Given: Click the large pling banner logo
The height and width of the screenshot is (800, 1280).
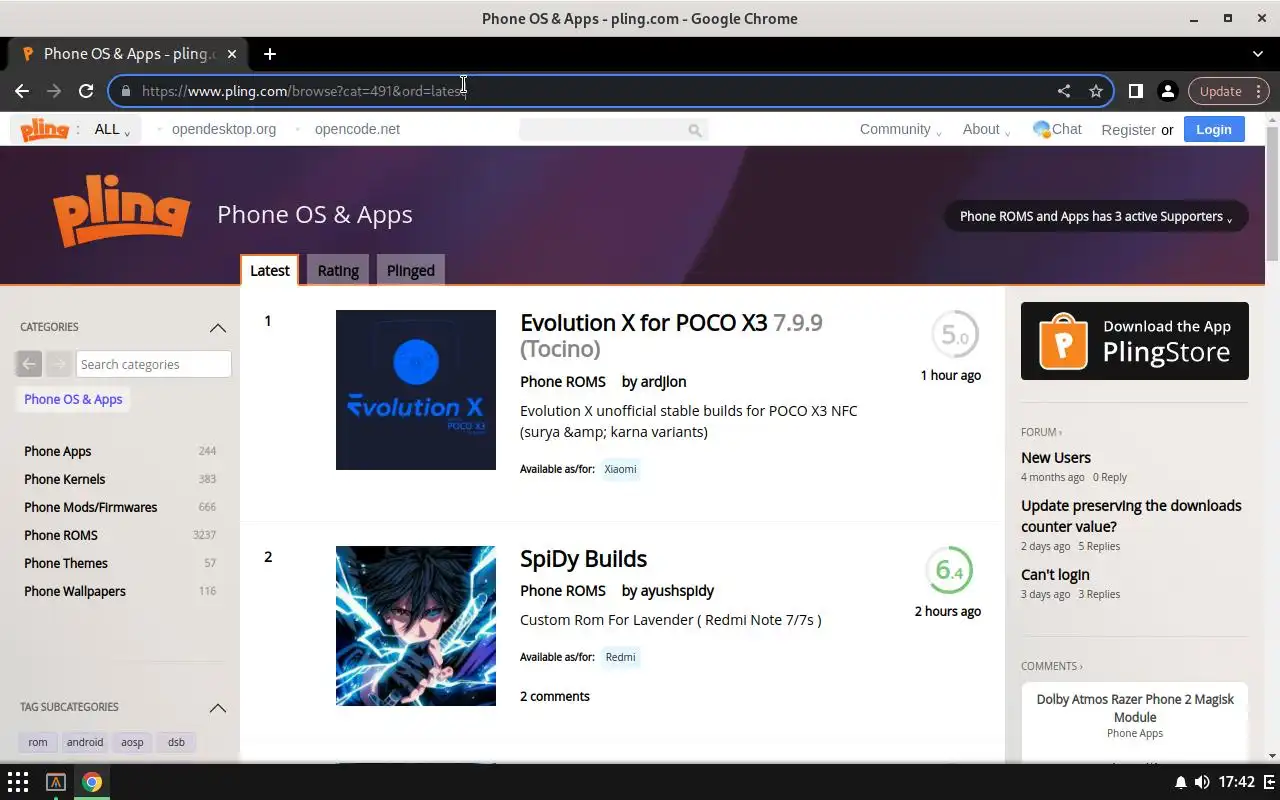Looking at the screenshot, I should click(121, 209).
